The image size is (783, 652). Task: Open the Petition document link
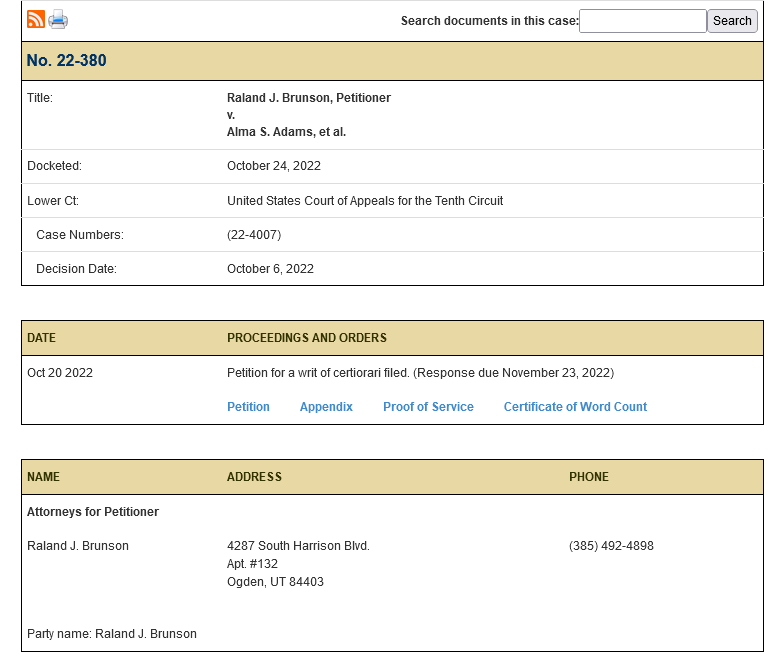(x=248, y=407)
